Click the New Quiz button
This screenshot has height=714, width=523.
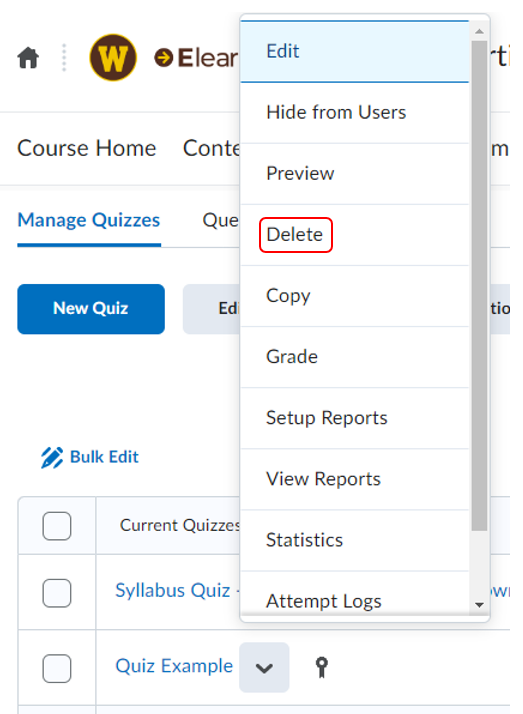tap(91, 309)
